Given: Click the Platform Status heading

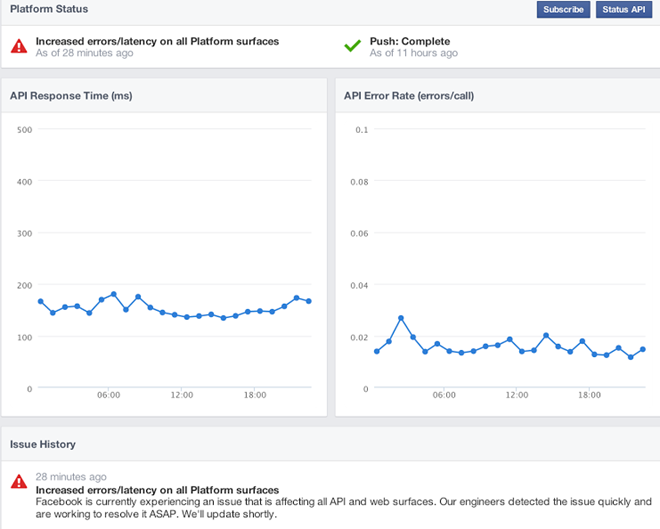Looking at the screenshot, I should point(49,9).
